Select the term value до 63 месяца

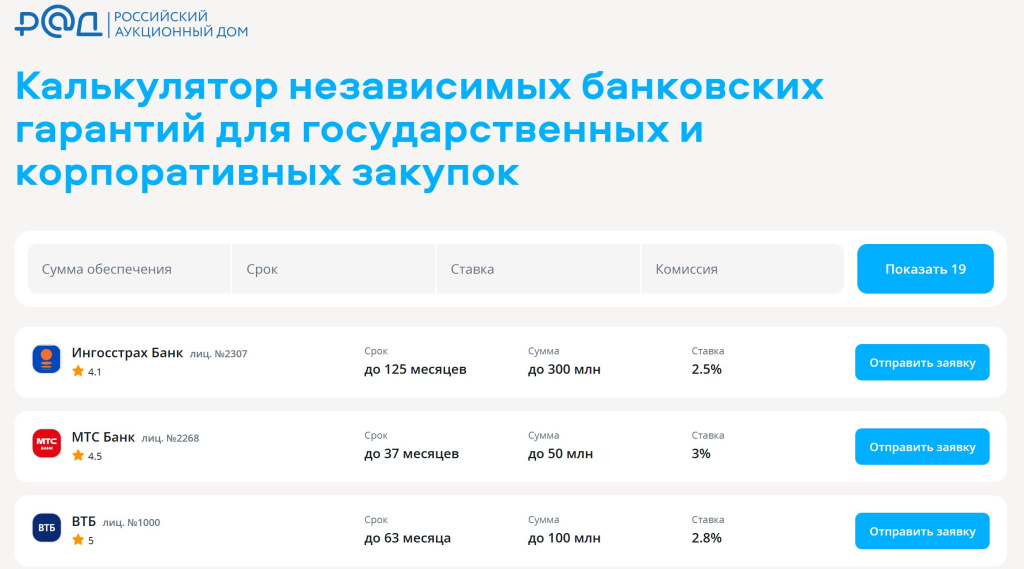(x=408, y=538)
